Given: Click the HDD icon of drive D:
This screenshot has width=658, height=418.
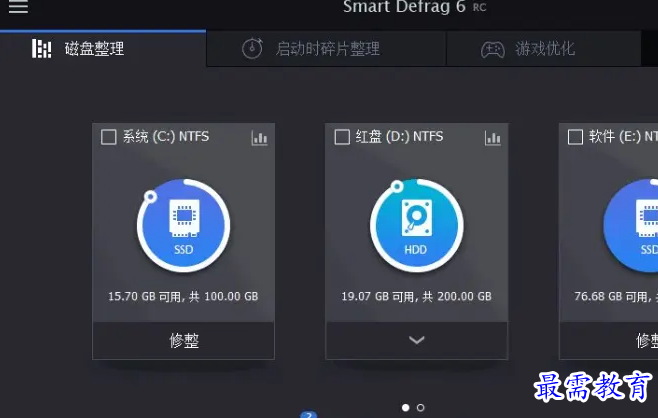Looking at the screenshot, I should coord(417,226).
